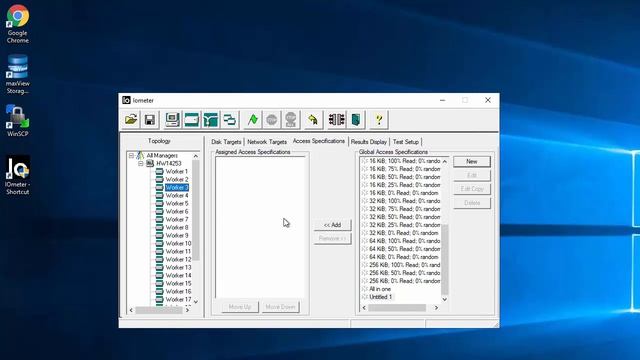Screen dimensions: 640x360
Task: Click global specifications list scroll up arrow
Action: coord(444,161)
